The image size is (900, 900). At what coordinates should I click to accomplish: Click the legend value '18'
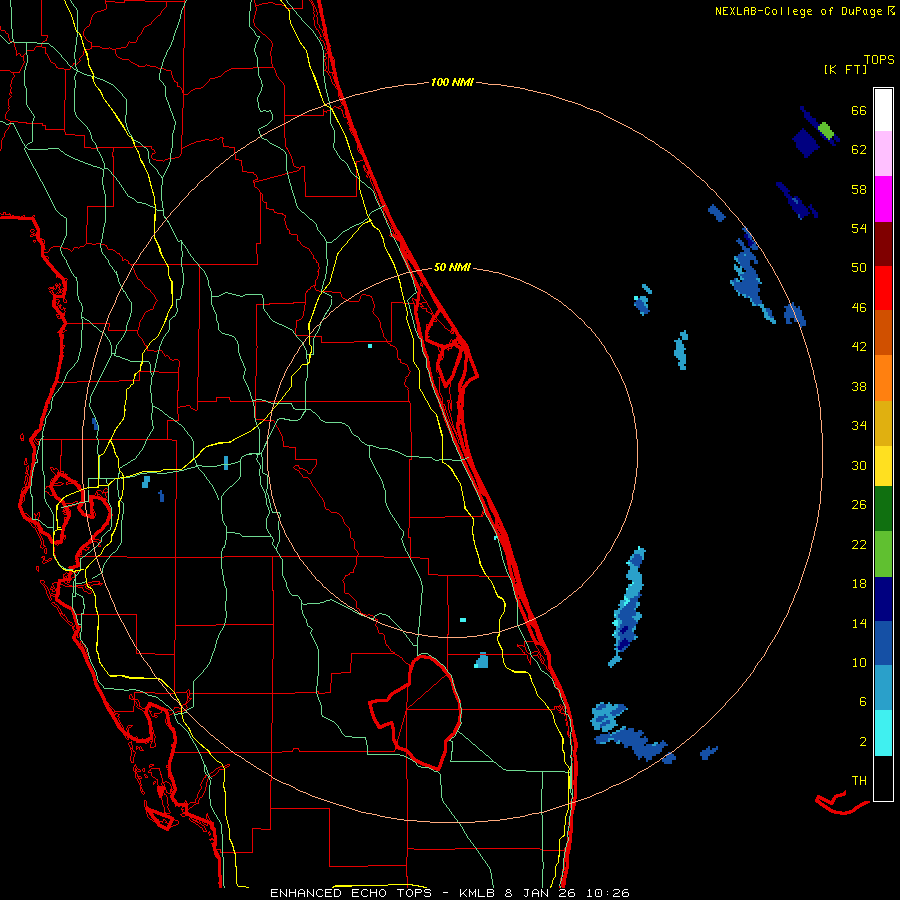[859, 584]
